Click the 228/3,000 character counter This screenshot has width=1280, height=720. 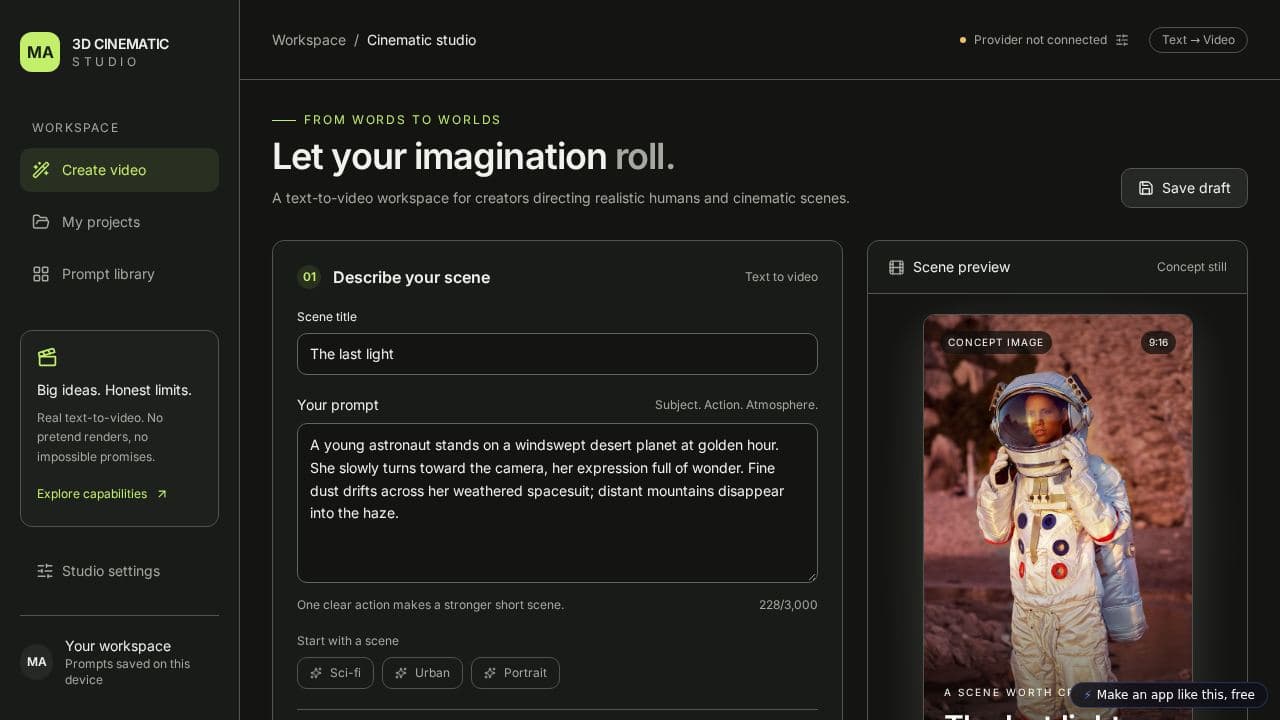(x=788, y=605)
